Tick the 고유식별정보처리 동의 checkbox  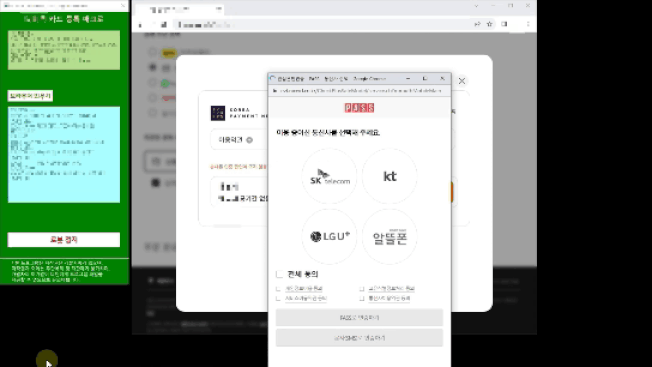point(362,288)
